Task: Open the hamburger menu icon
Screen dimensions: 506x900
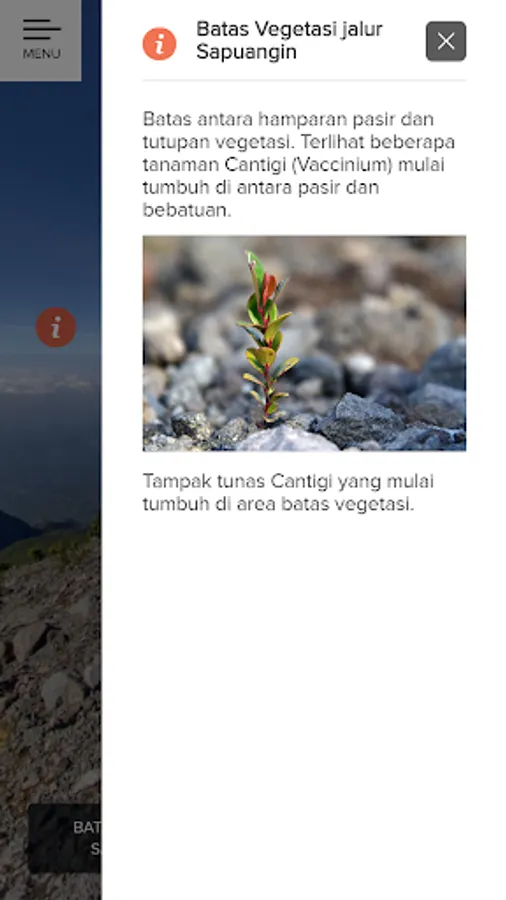Action: pos(41,29)
